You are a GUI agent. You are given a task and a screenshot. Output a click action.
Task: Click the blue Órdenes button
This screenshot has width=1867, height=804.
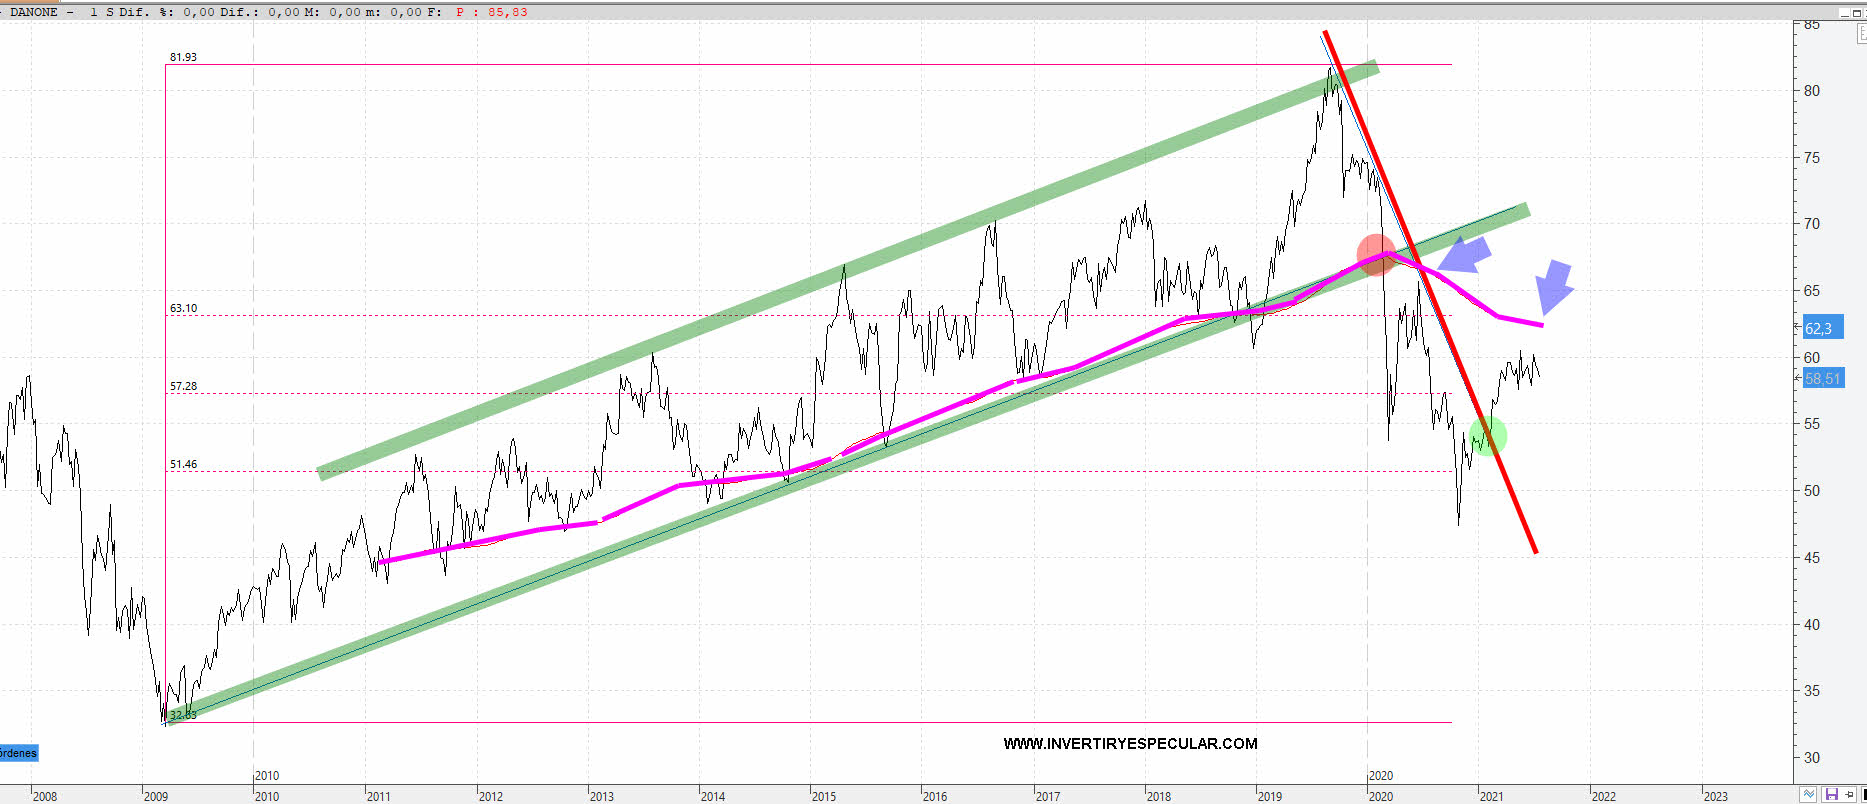pos(18,753)
